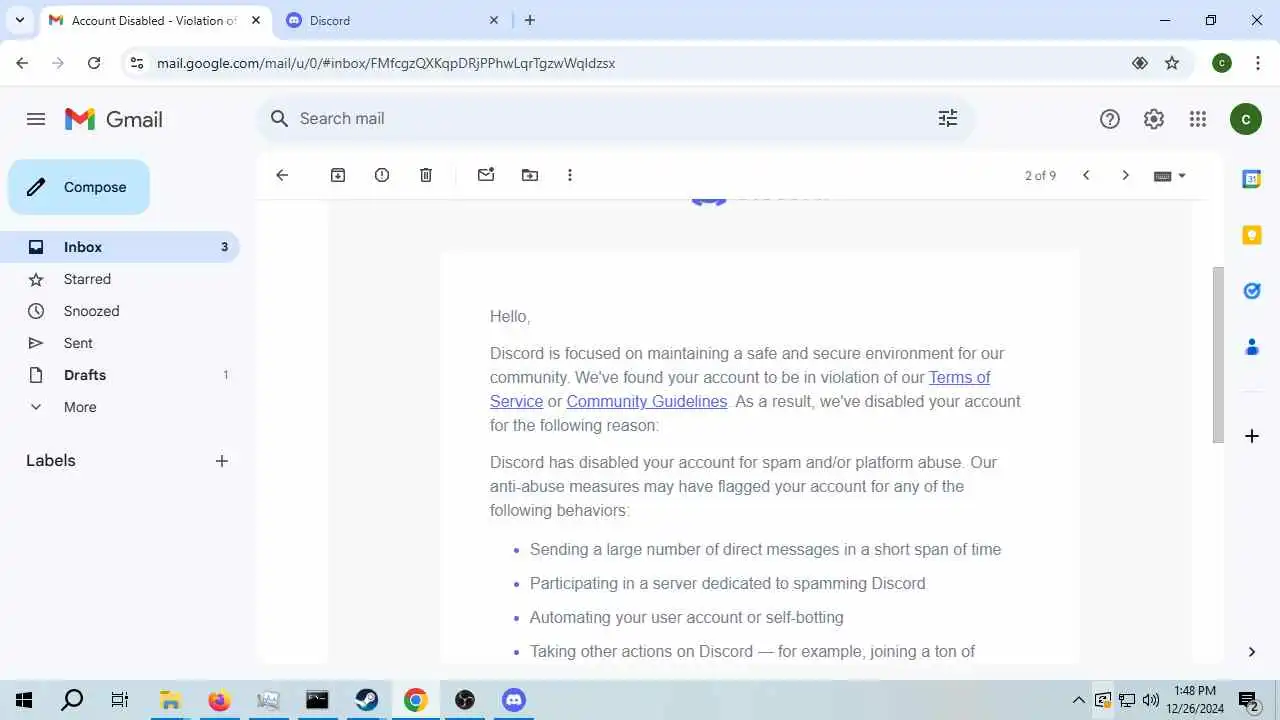Open Windows taskbar search

click(x=72, y=700)
